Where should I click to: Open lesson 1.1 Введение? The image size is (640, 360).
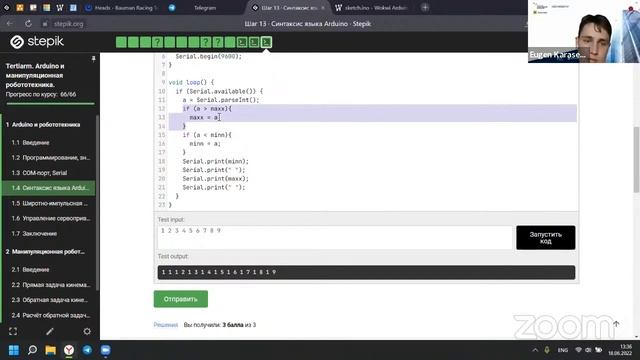coord(31,142)
